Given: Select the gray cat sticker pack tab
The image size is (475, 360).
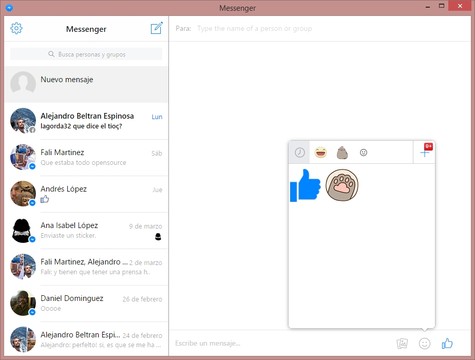Looking at the screenshot, I should coord(342,153).
